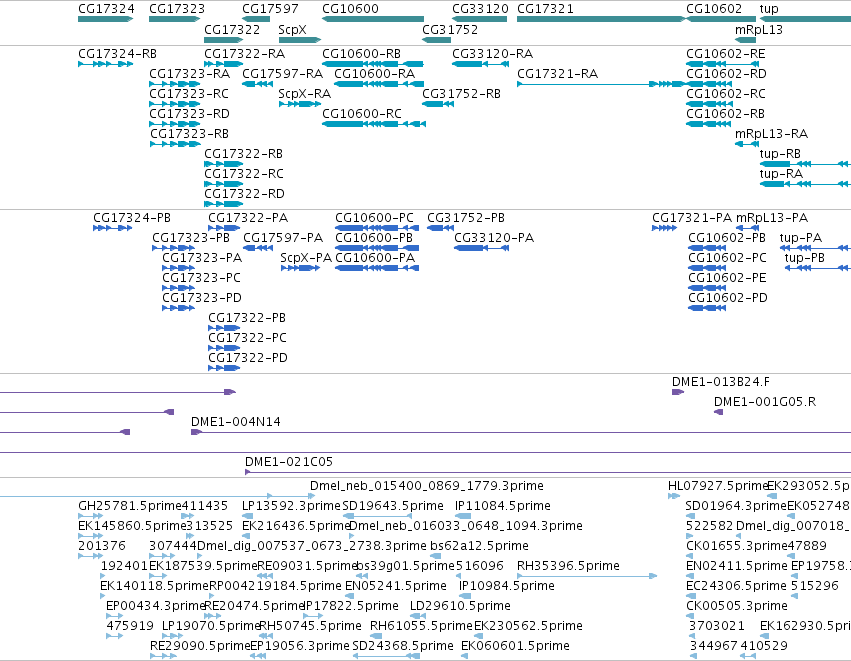
Task: Select BAC end DME1-001G05.R
Action: tap(765, 402)
